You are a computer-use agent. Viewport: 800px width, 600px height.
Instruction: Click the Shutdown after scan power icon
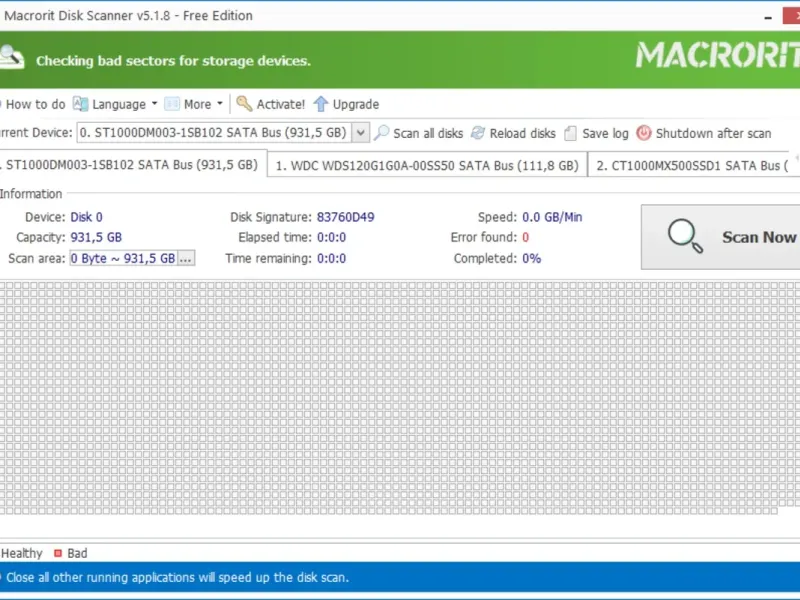click(644, 133)
